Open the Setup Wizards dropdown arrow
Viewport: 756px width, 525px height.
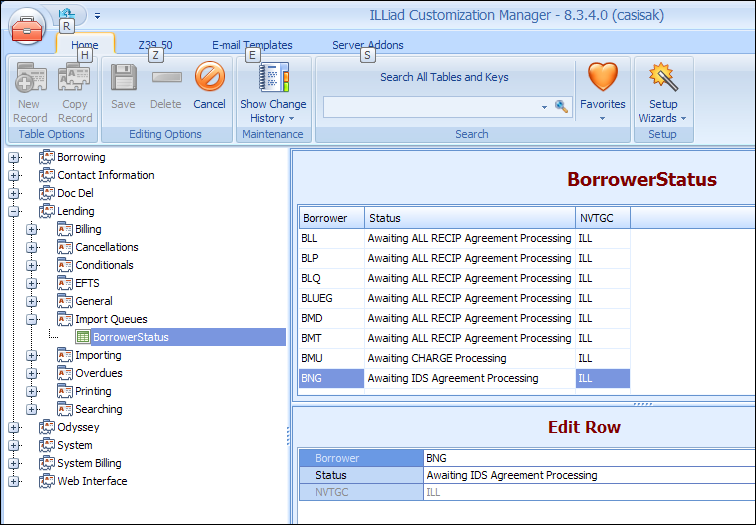tap(683, 119)
